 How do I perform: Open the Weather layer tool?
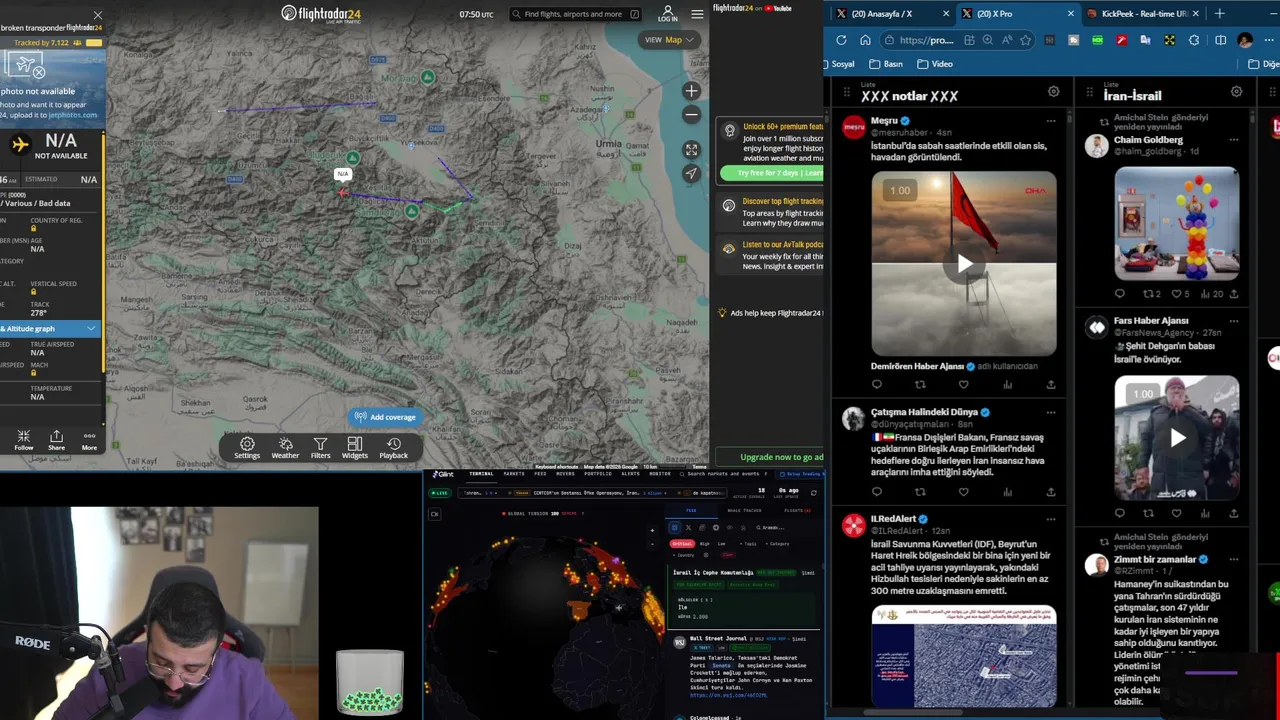[x=285, y=448]
